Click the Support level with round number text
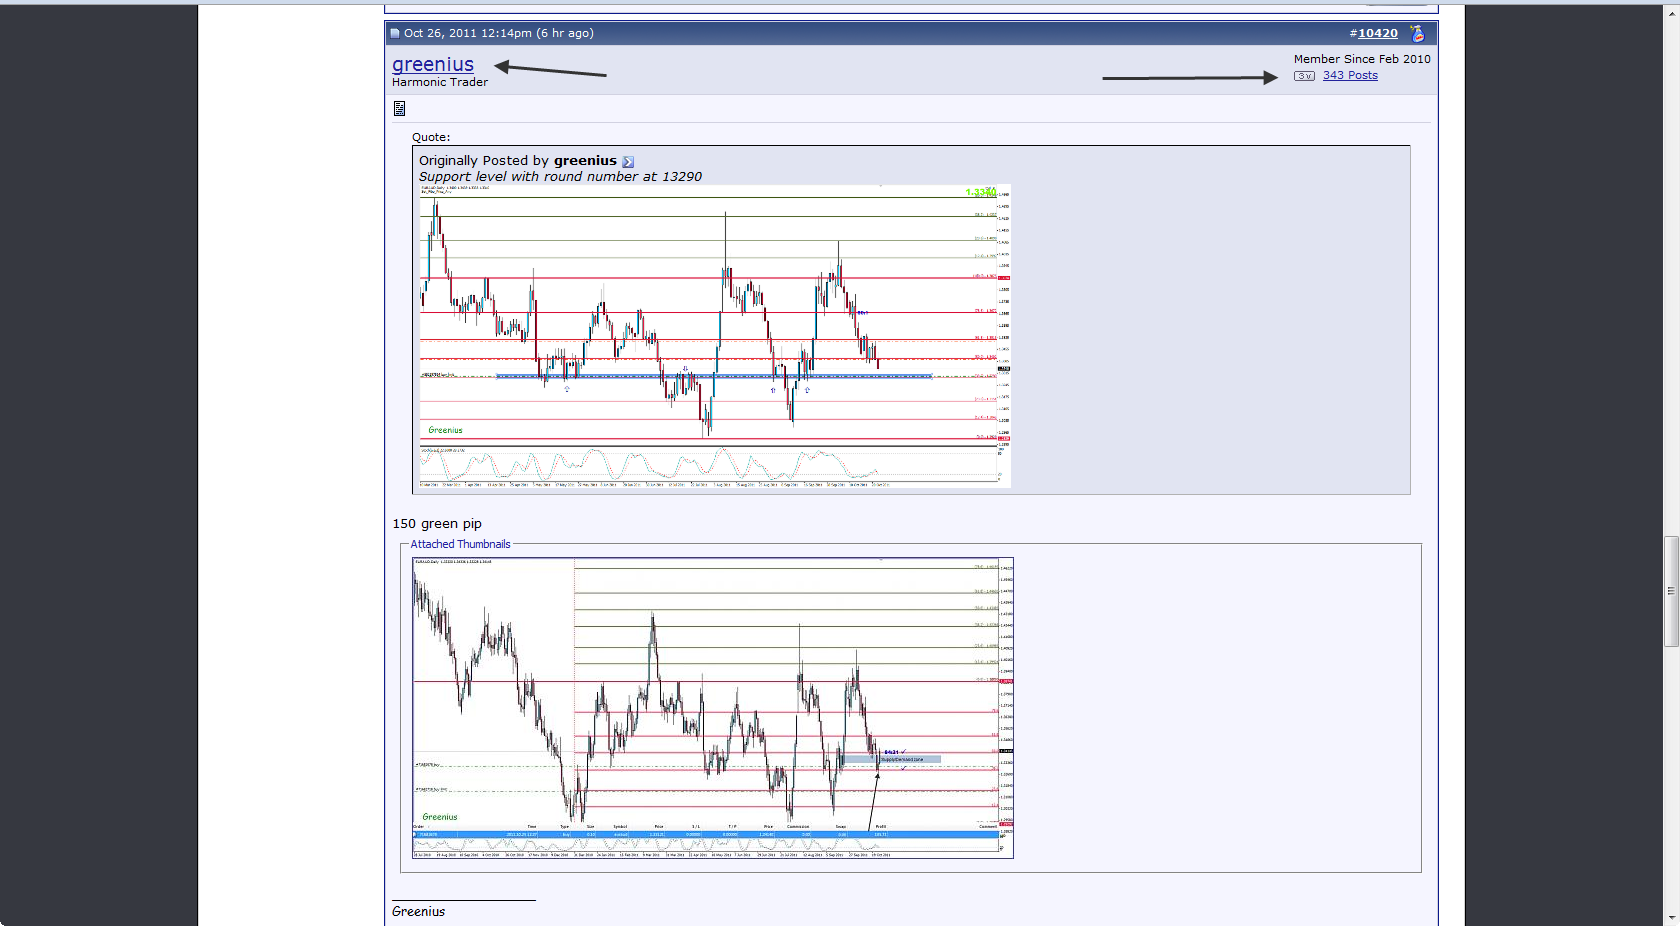Screen dimensions: 1680x926 coord(560,176)
